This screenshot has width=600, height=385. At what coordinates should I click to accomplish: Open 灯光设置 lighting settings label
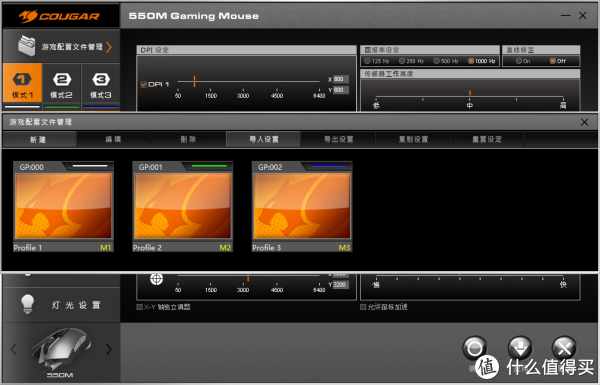point(76,305)
